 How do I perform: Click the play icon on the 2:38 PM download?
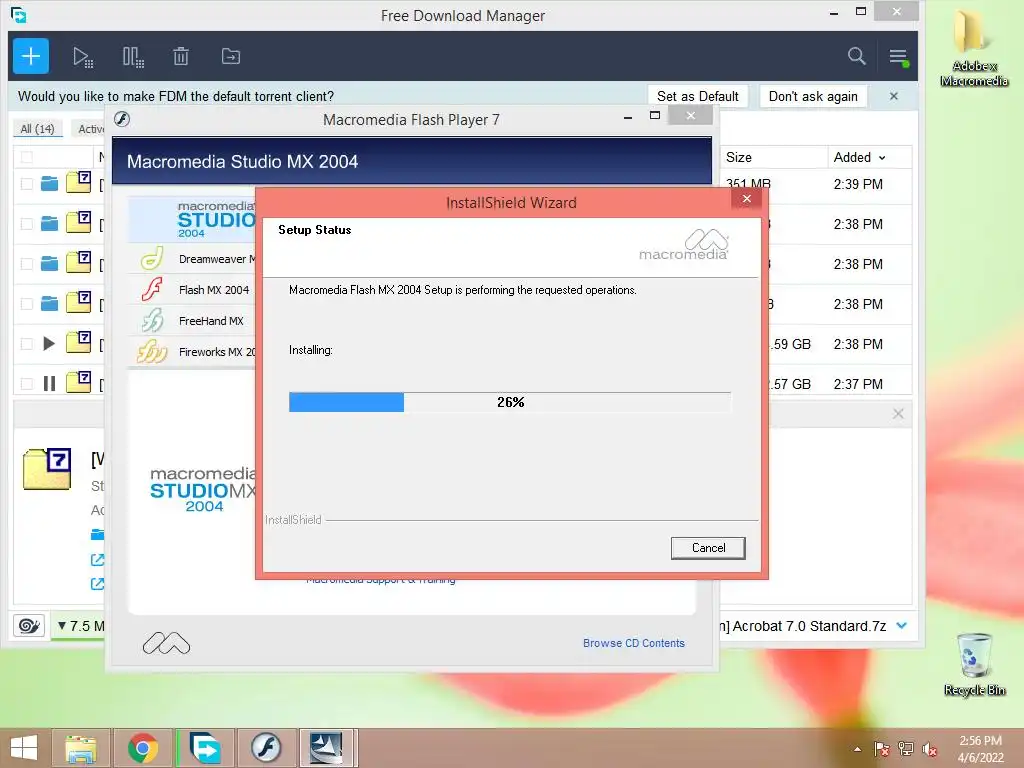coord(49,344)
